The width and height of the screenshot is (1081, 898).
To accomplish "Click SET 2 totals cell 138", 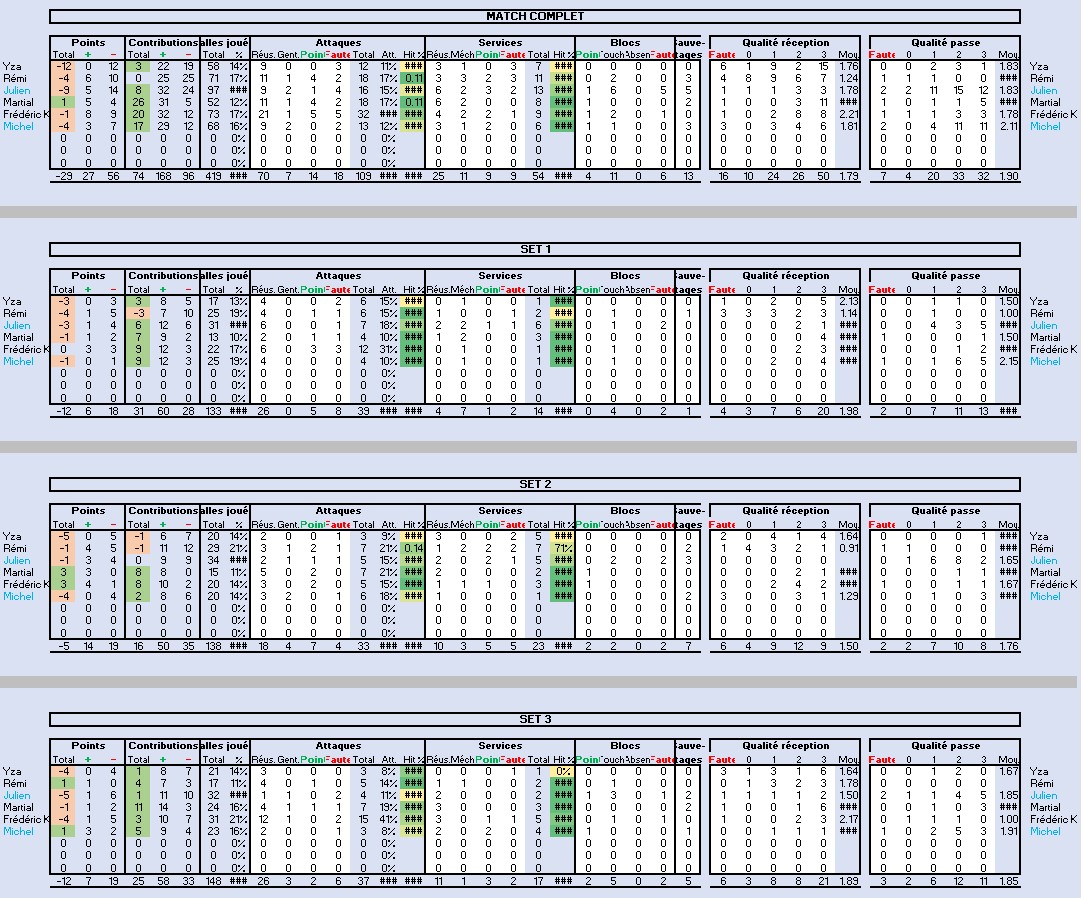I will 213,646.
